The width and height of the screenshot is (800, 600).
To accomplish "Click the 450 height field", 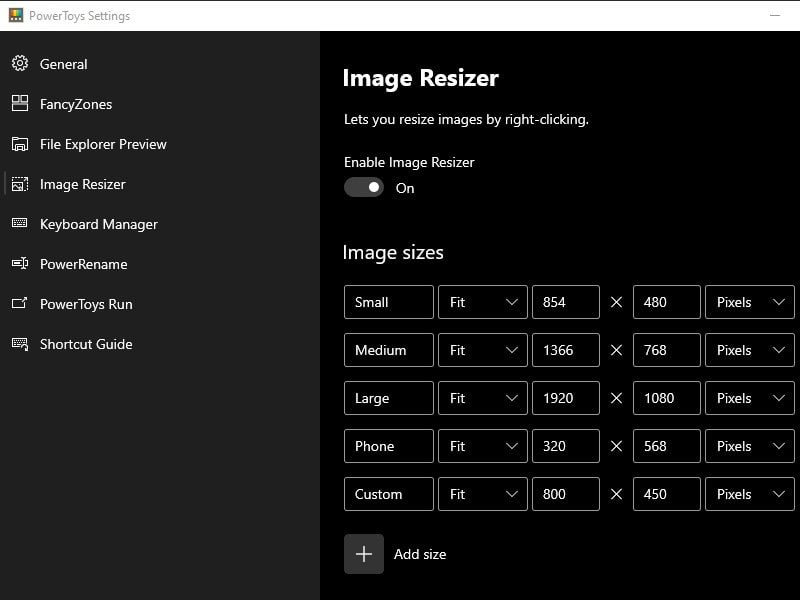I will [667, 494].
